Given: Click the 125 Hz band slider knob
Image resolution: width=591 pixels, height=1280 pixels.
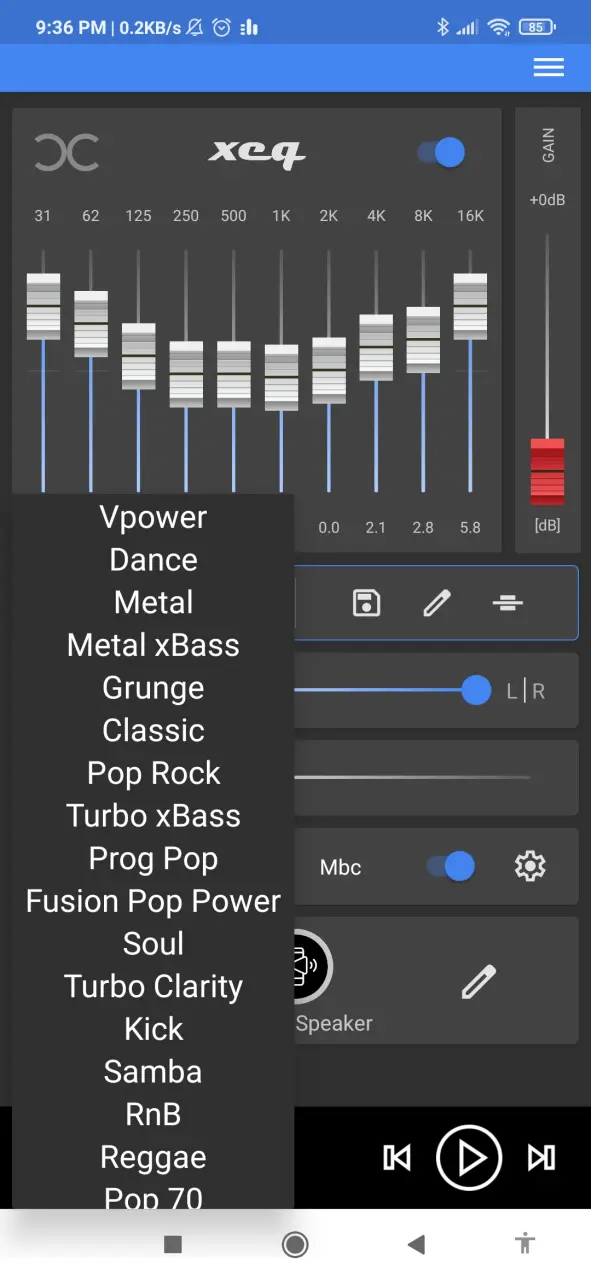Looking at the screenshot, I should (138, 356).
